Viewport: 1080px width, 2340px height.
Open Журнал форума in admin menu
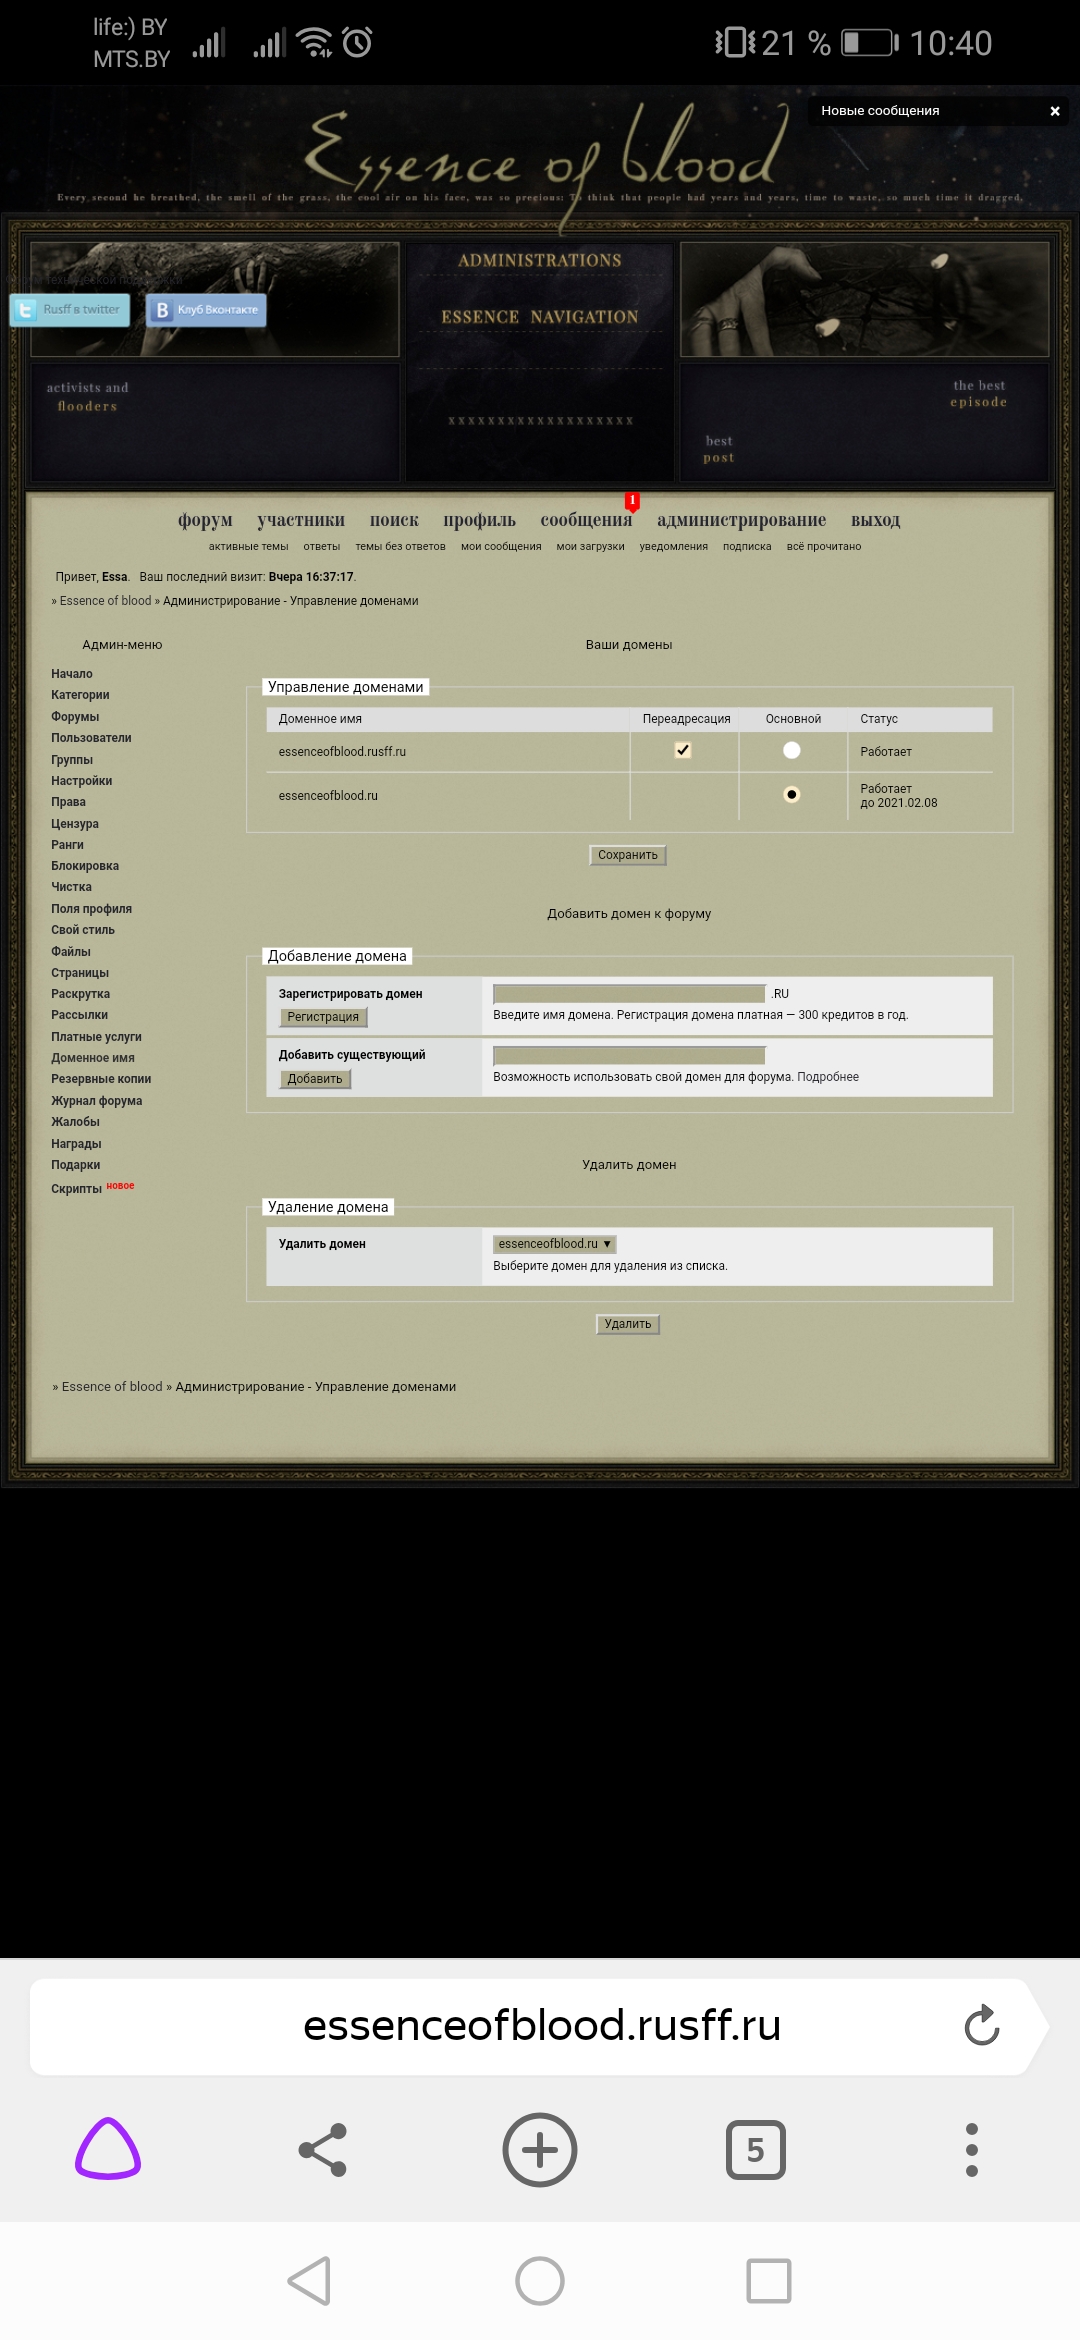click(97, 1101)
